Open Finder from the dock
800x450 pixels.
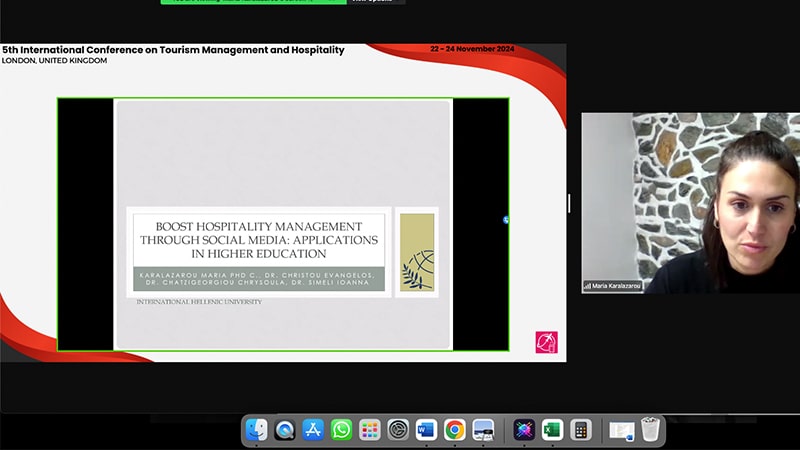[x=257, y=430]
